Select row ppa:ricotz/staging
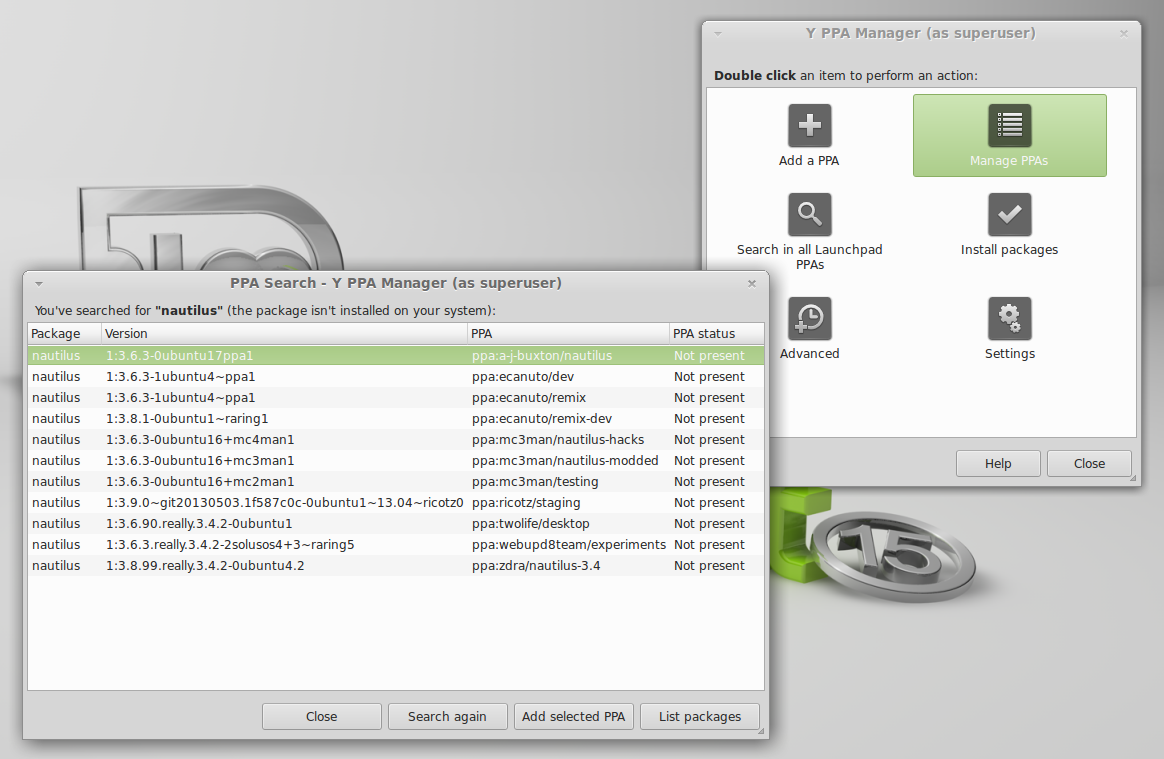 click(x=396, y=502)
